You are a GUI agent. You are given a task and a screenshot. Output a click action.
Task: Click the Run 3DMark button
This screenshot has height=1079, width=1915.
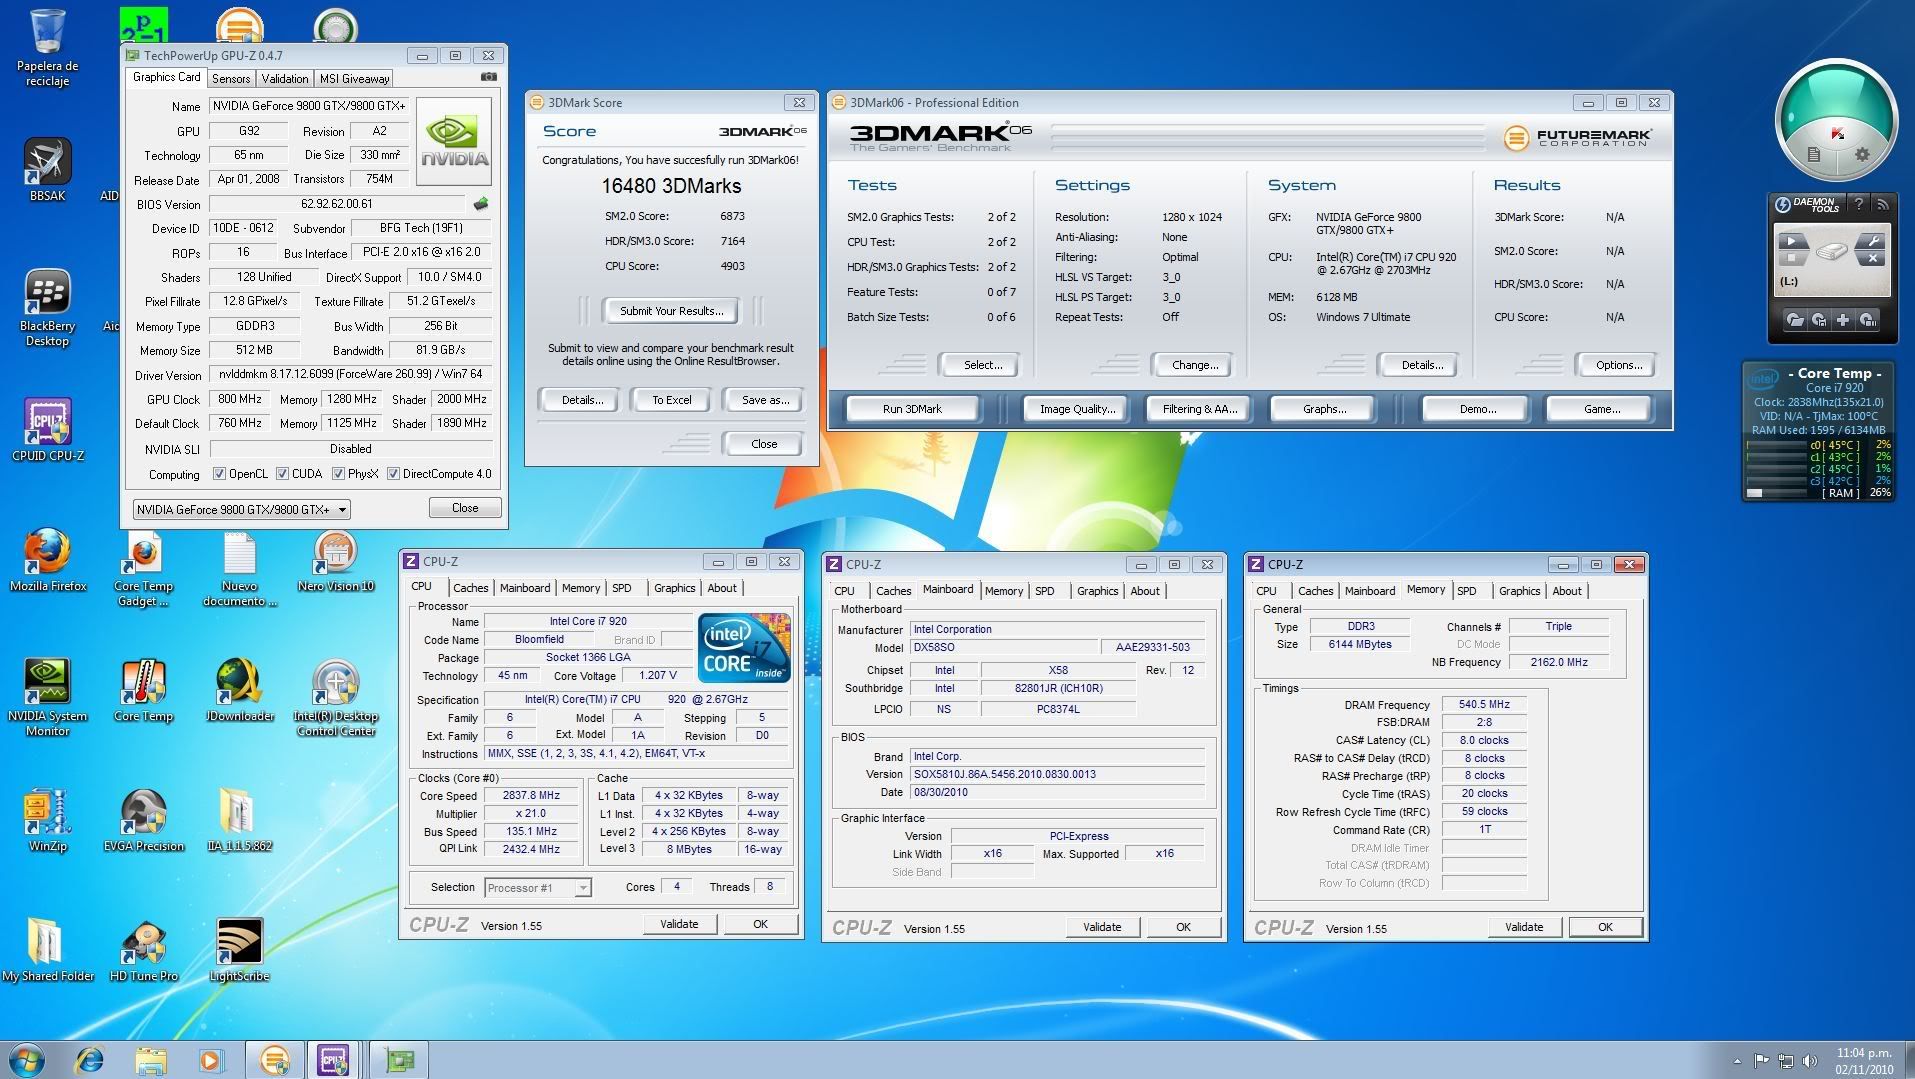click(912, 409)
